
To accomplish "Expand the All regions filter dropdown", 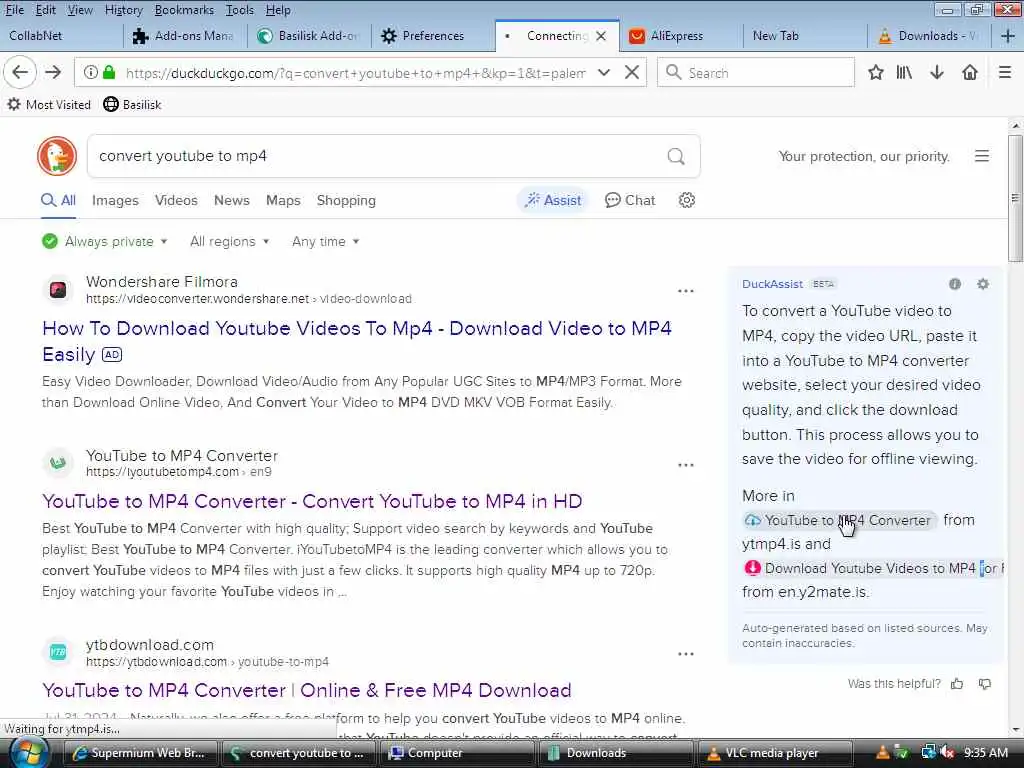I will coord(229,241).
